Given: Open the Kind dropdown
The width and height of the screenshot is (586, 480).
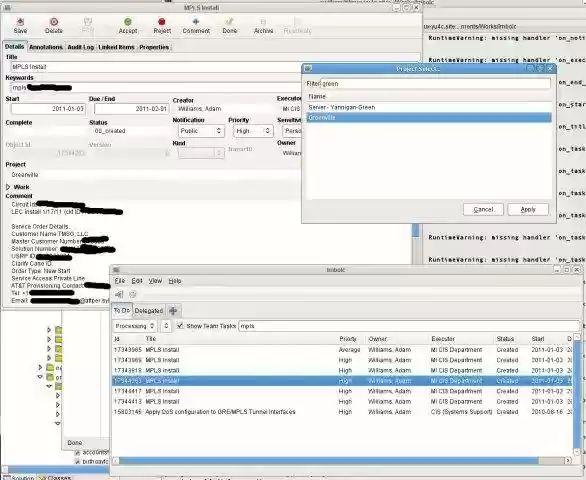Looking at the screenshot, I should pyautogui.click(x=201, y=153).
